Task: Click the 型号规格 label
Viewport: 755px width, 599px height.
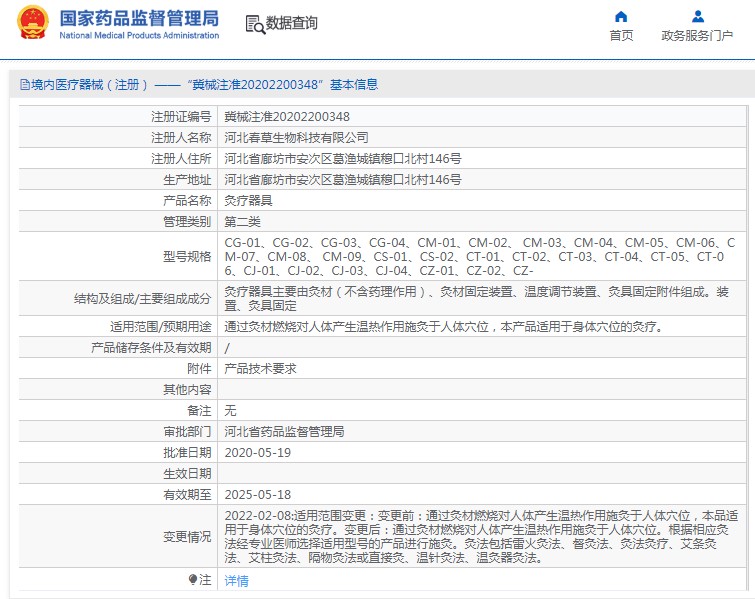Action: tap(187, 257)
